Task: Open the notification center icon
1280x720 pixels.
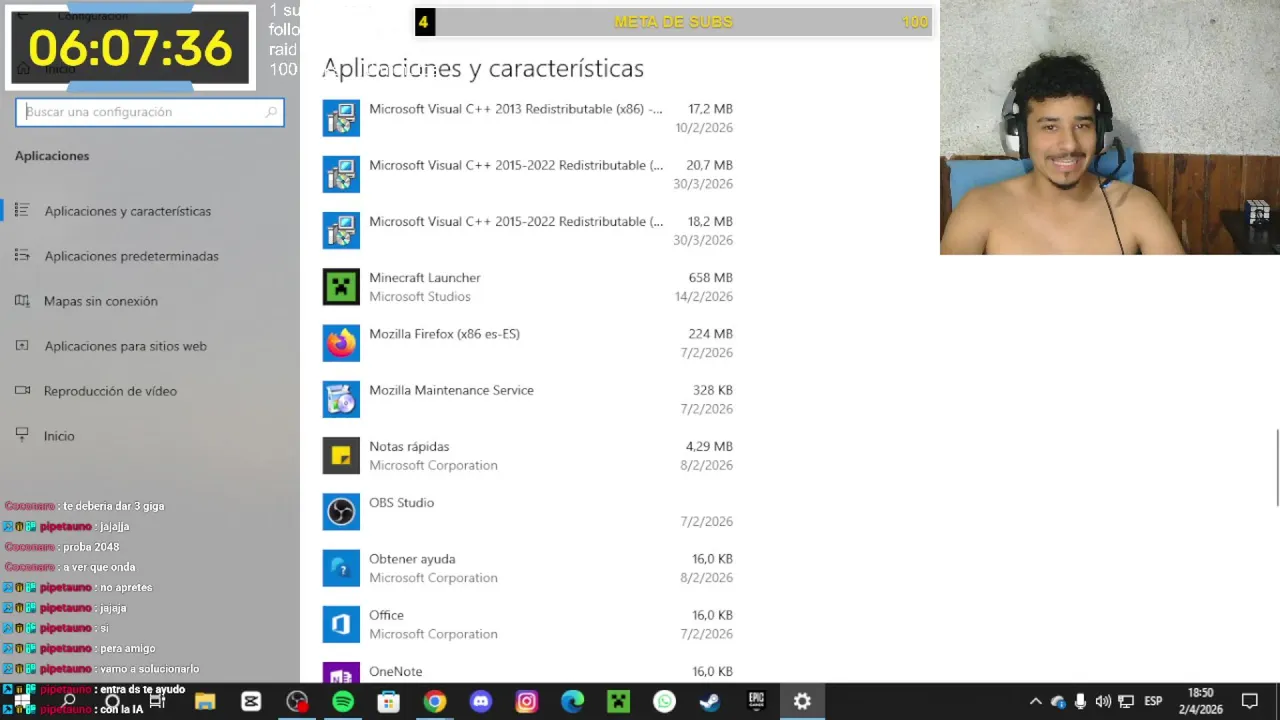Action: (x=1250, y=702)
